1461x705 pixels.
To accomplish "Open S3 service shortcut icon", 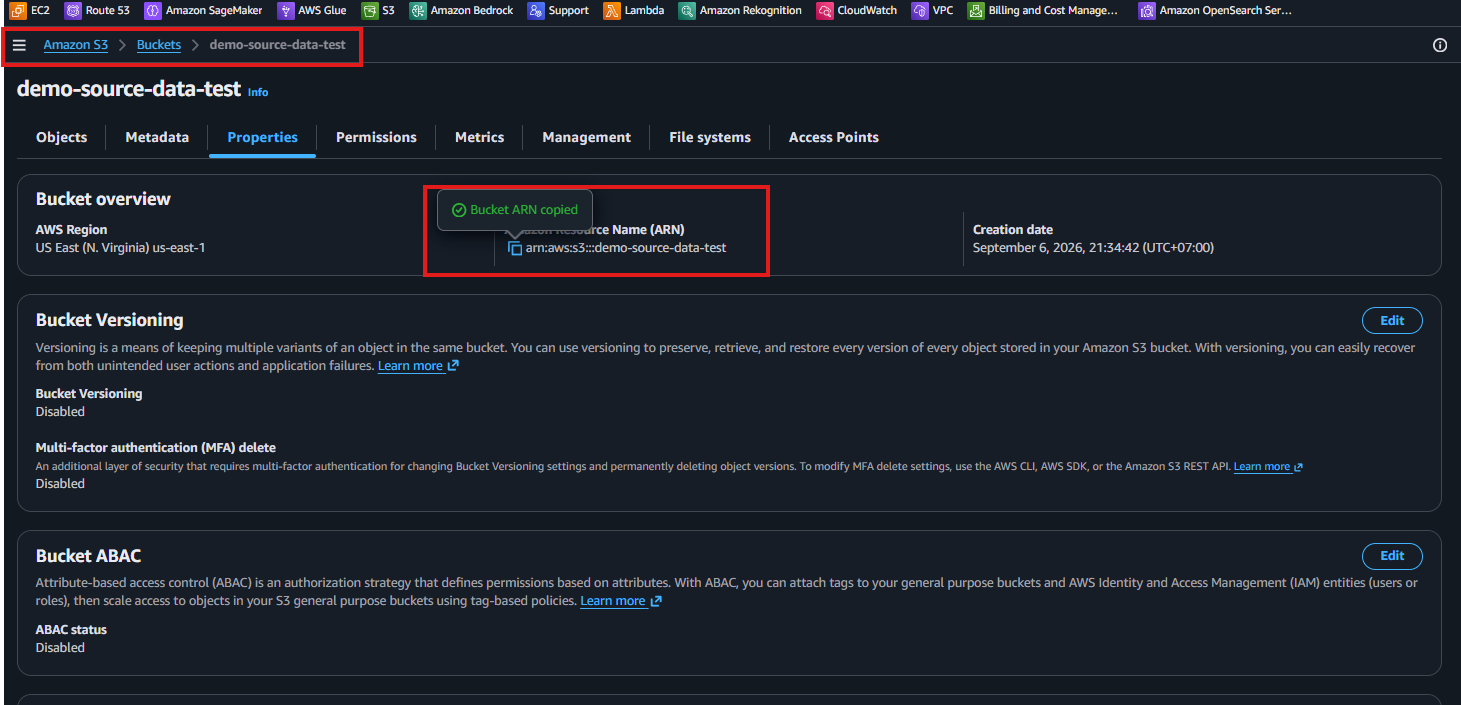I will [369, 11].
